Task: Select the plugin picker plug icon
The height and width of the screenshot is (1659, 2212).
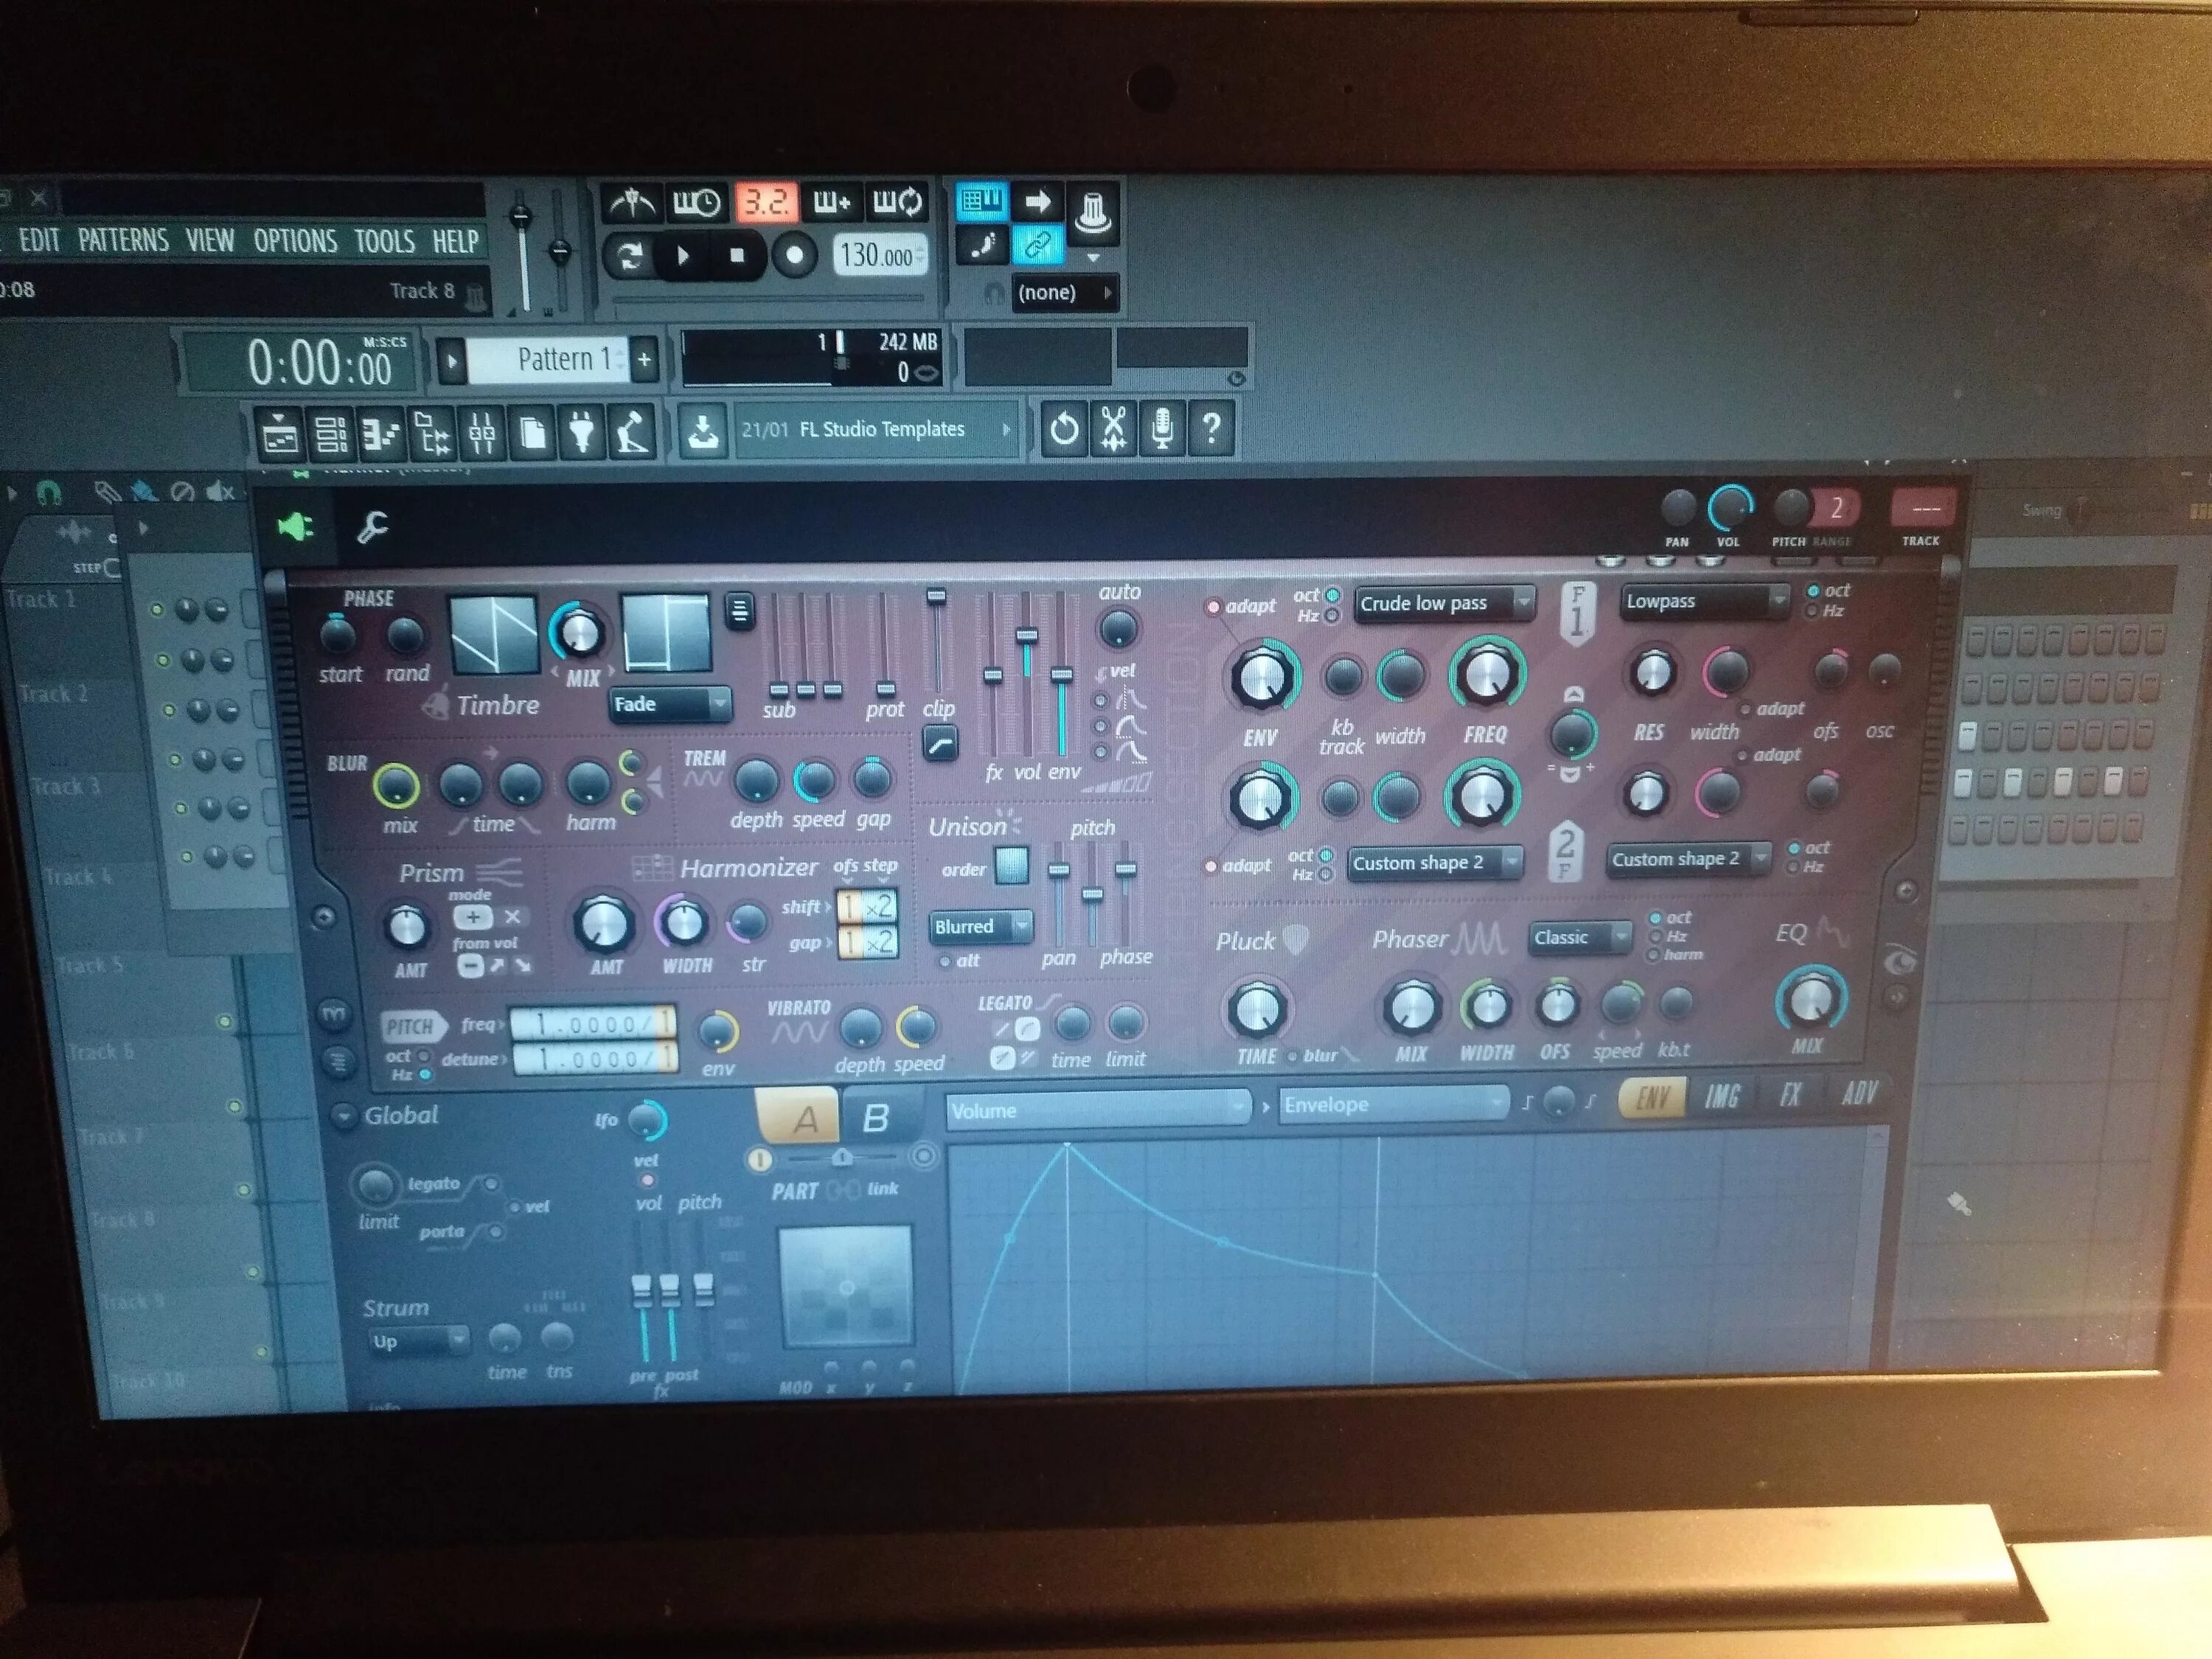Action: pyautogui.click(x=583, y=430)
